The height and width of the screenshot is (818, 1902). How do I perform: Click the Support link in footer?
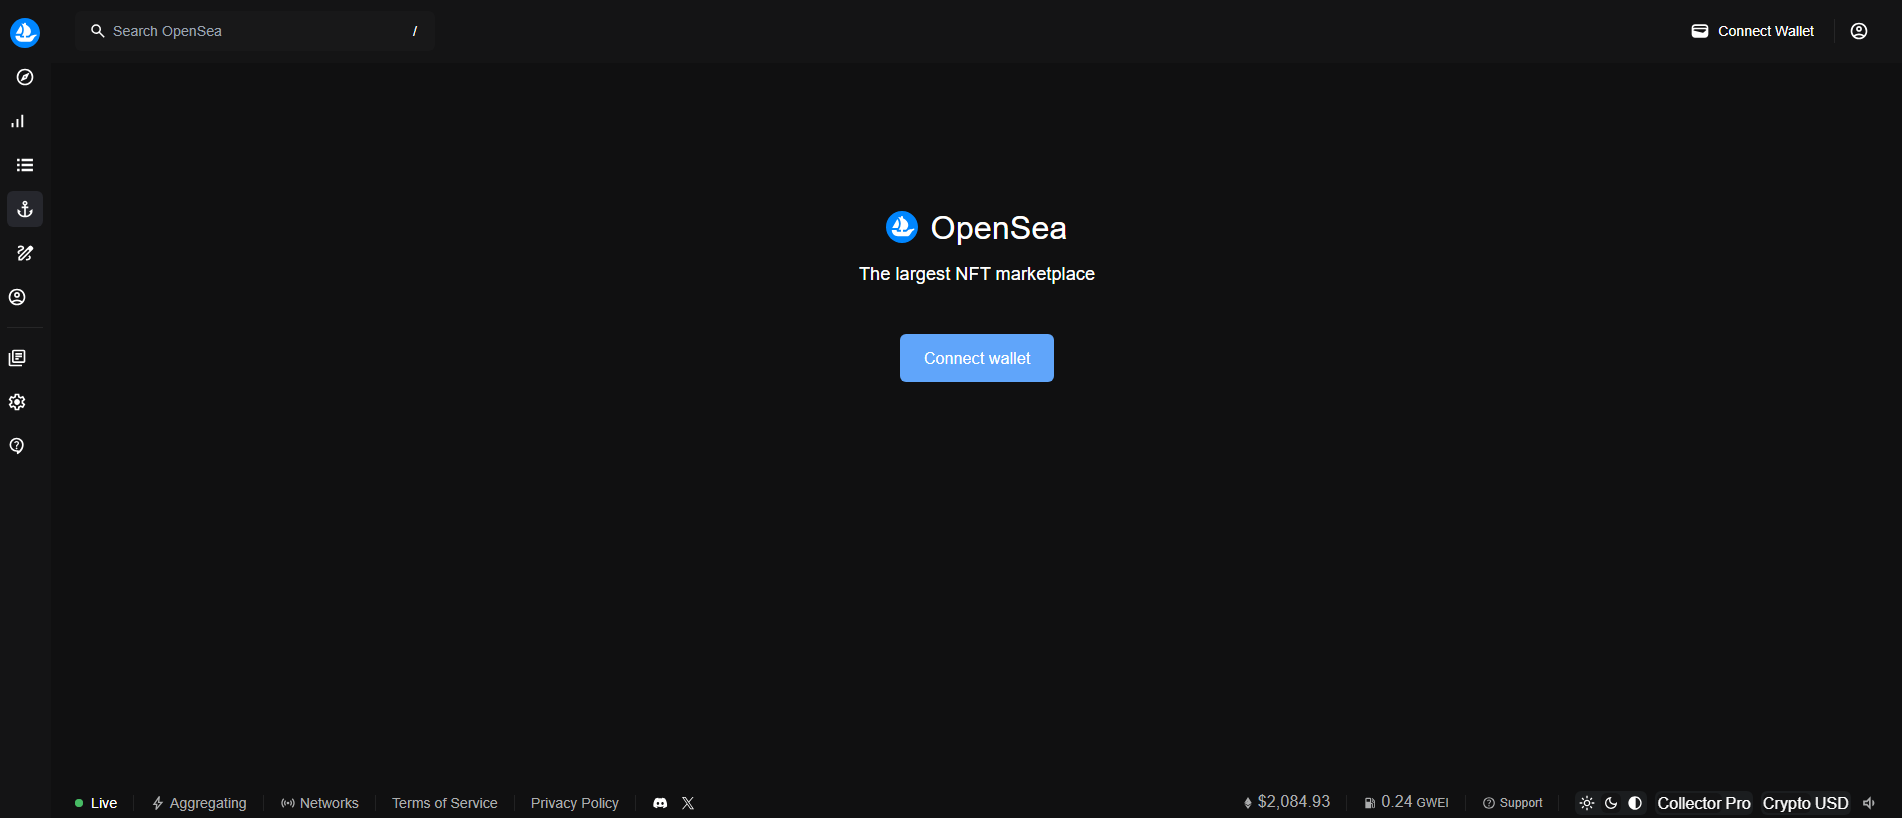click(x=1513, y=803)
